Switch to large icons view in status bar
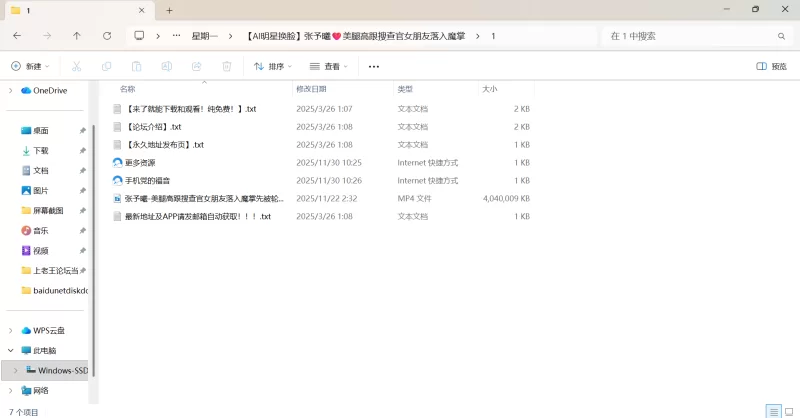Viewport: 800px width, 418px height. point(788,411)
